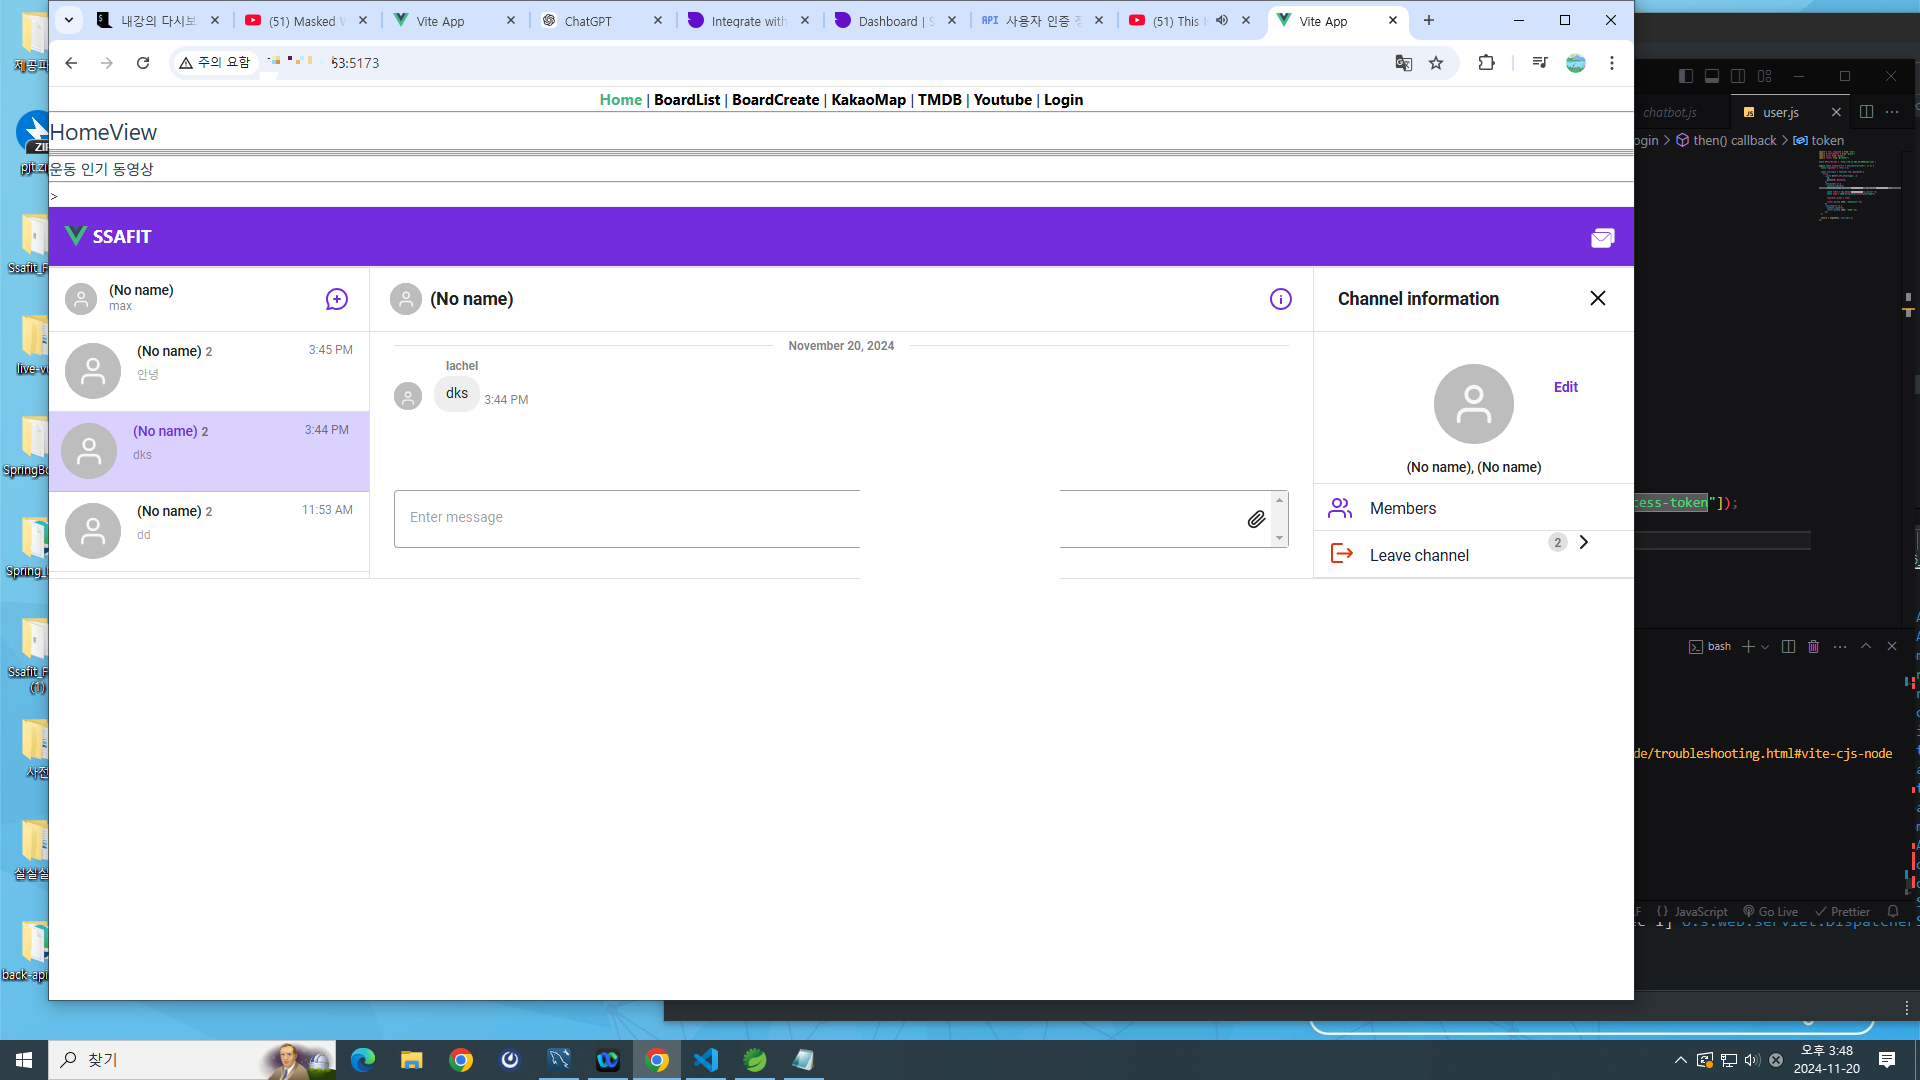Image resolution: width=1920 pixels, height=1080 pixels.
Task: Open Chrome extensions puzzle icon
Action: point(1487,63)
